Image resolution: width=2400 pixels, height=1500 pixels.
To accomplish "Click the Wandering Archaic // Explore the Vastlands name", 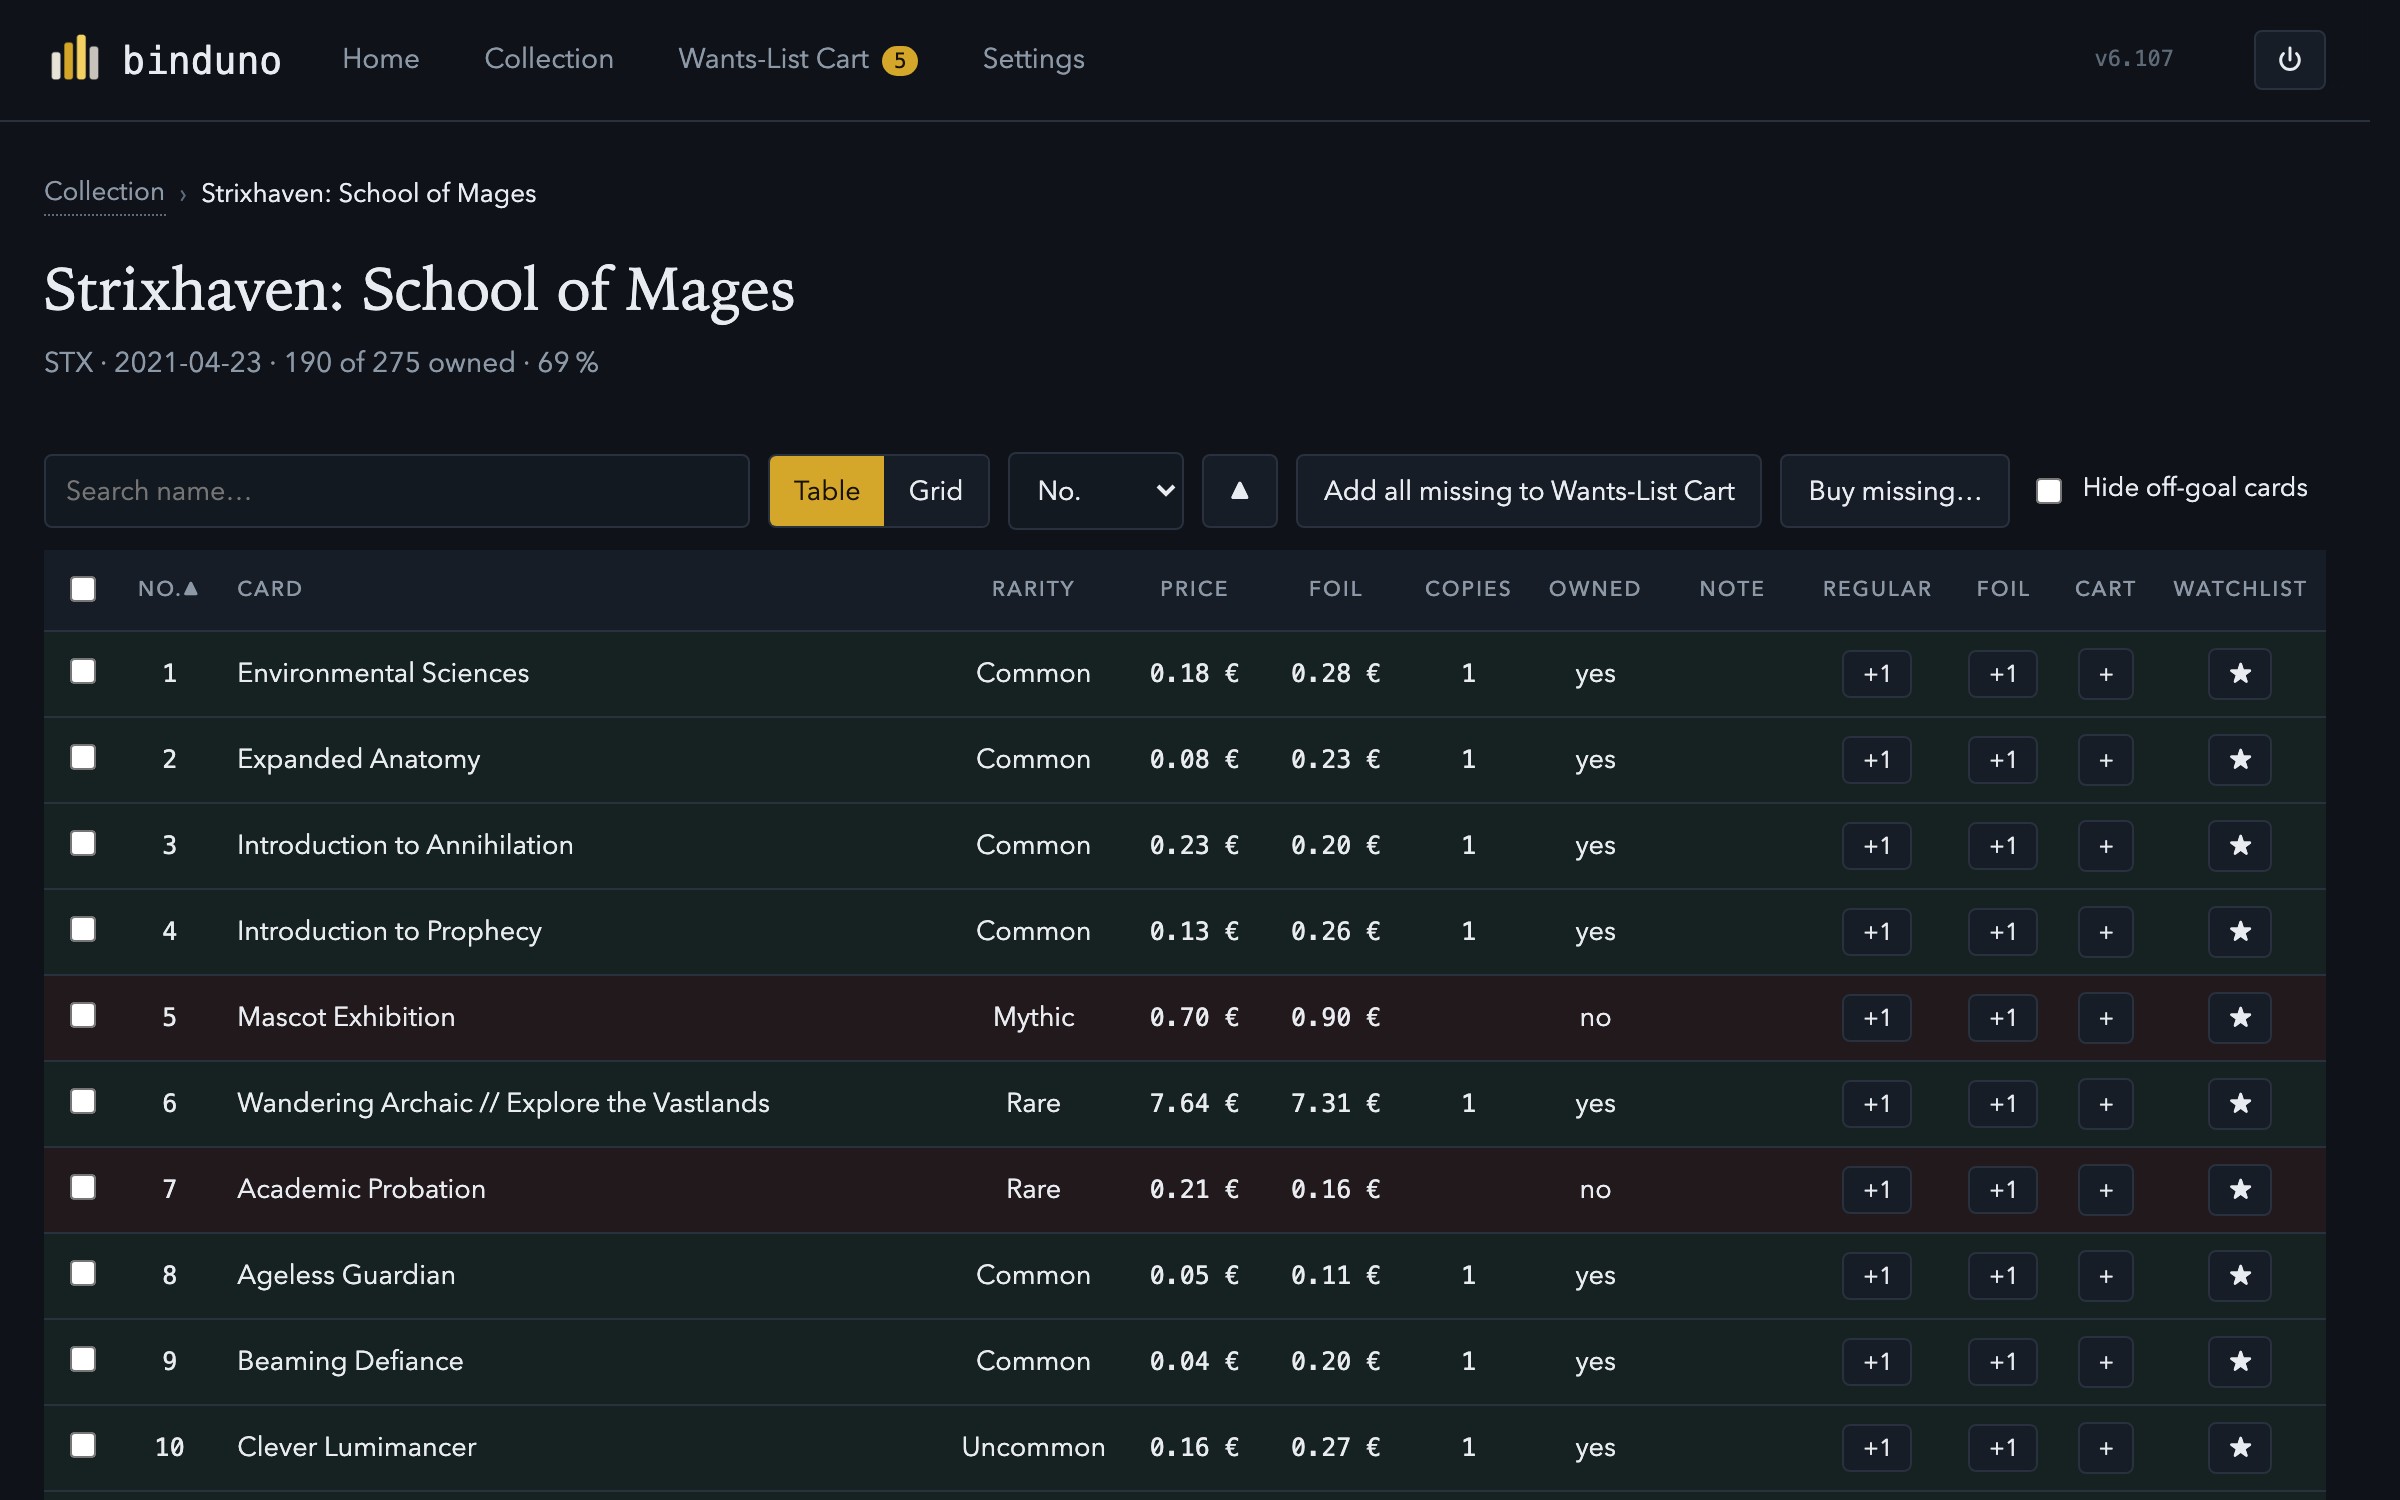I will (503, 1103).
